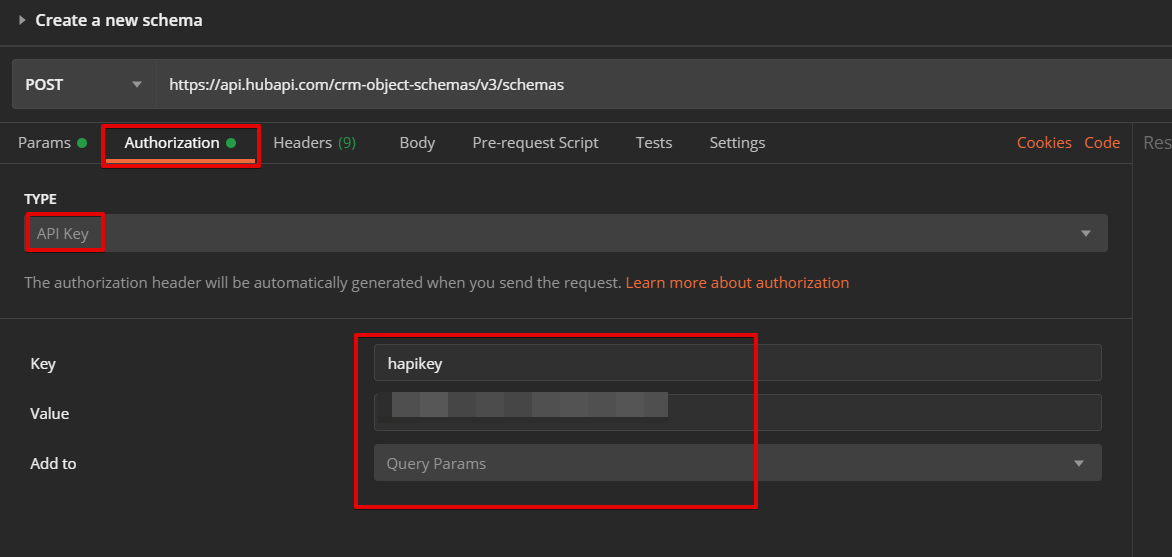Screen dimensions: 1172x557
Task: Click the Add to dropdown arrow
Action: (x=1079, y=463)
